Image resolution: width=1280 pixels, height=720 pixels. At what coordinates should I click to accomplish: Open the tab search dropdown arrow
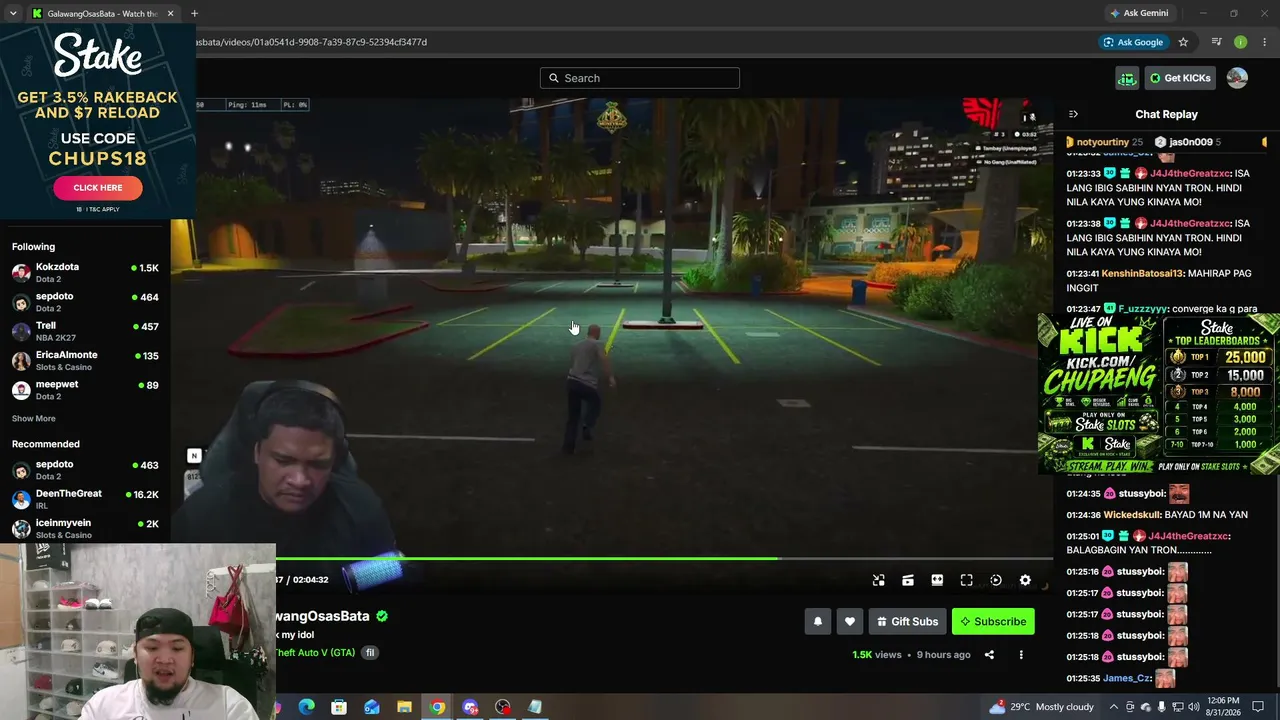pyautogui.click(x=13, y=14)
